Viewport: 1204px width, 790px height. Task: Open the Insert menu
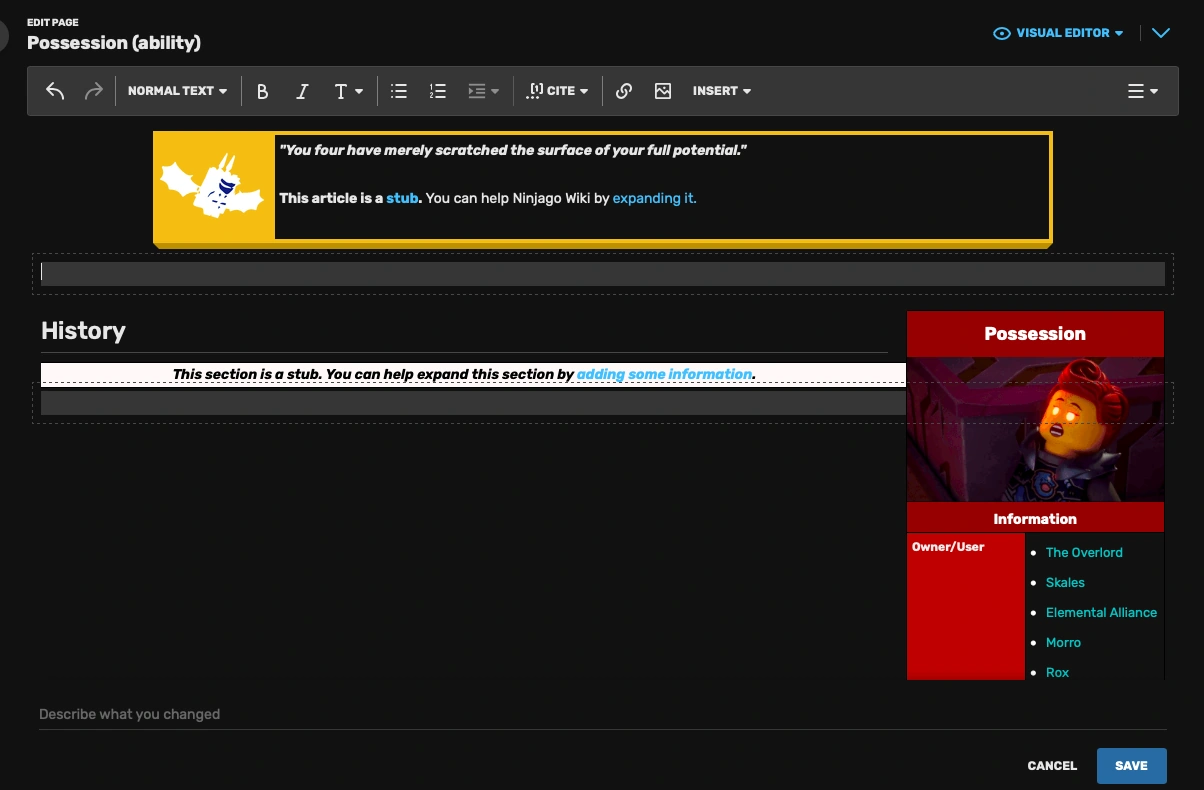click(x=721, y=91)
